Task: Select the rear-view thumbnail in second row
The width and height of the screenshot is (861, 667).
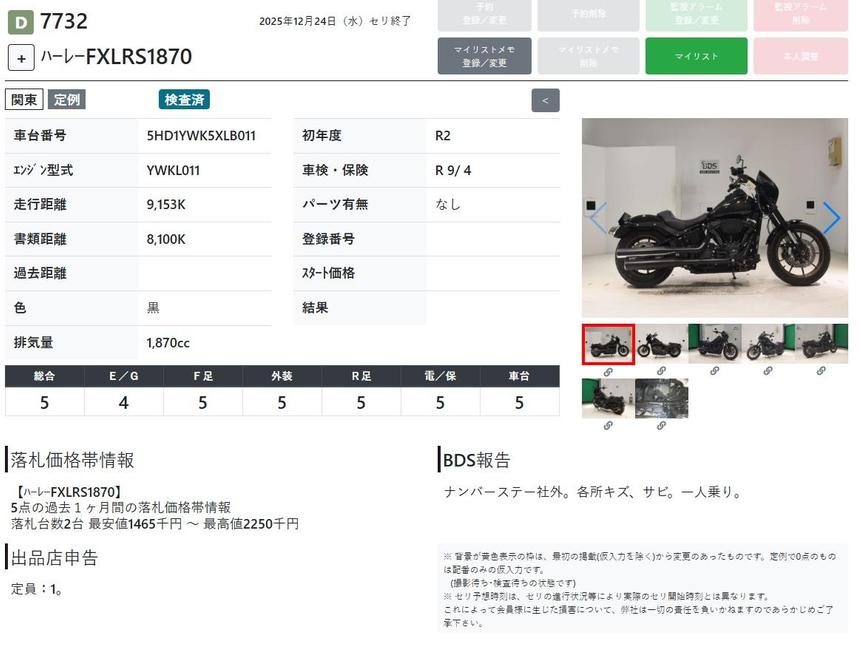Action: 608,398
